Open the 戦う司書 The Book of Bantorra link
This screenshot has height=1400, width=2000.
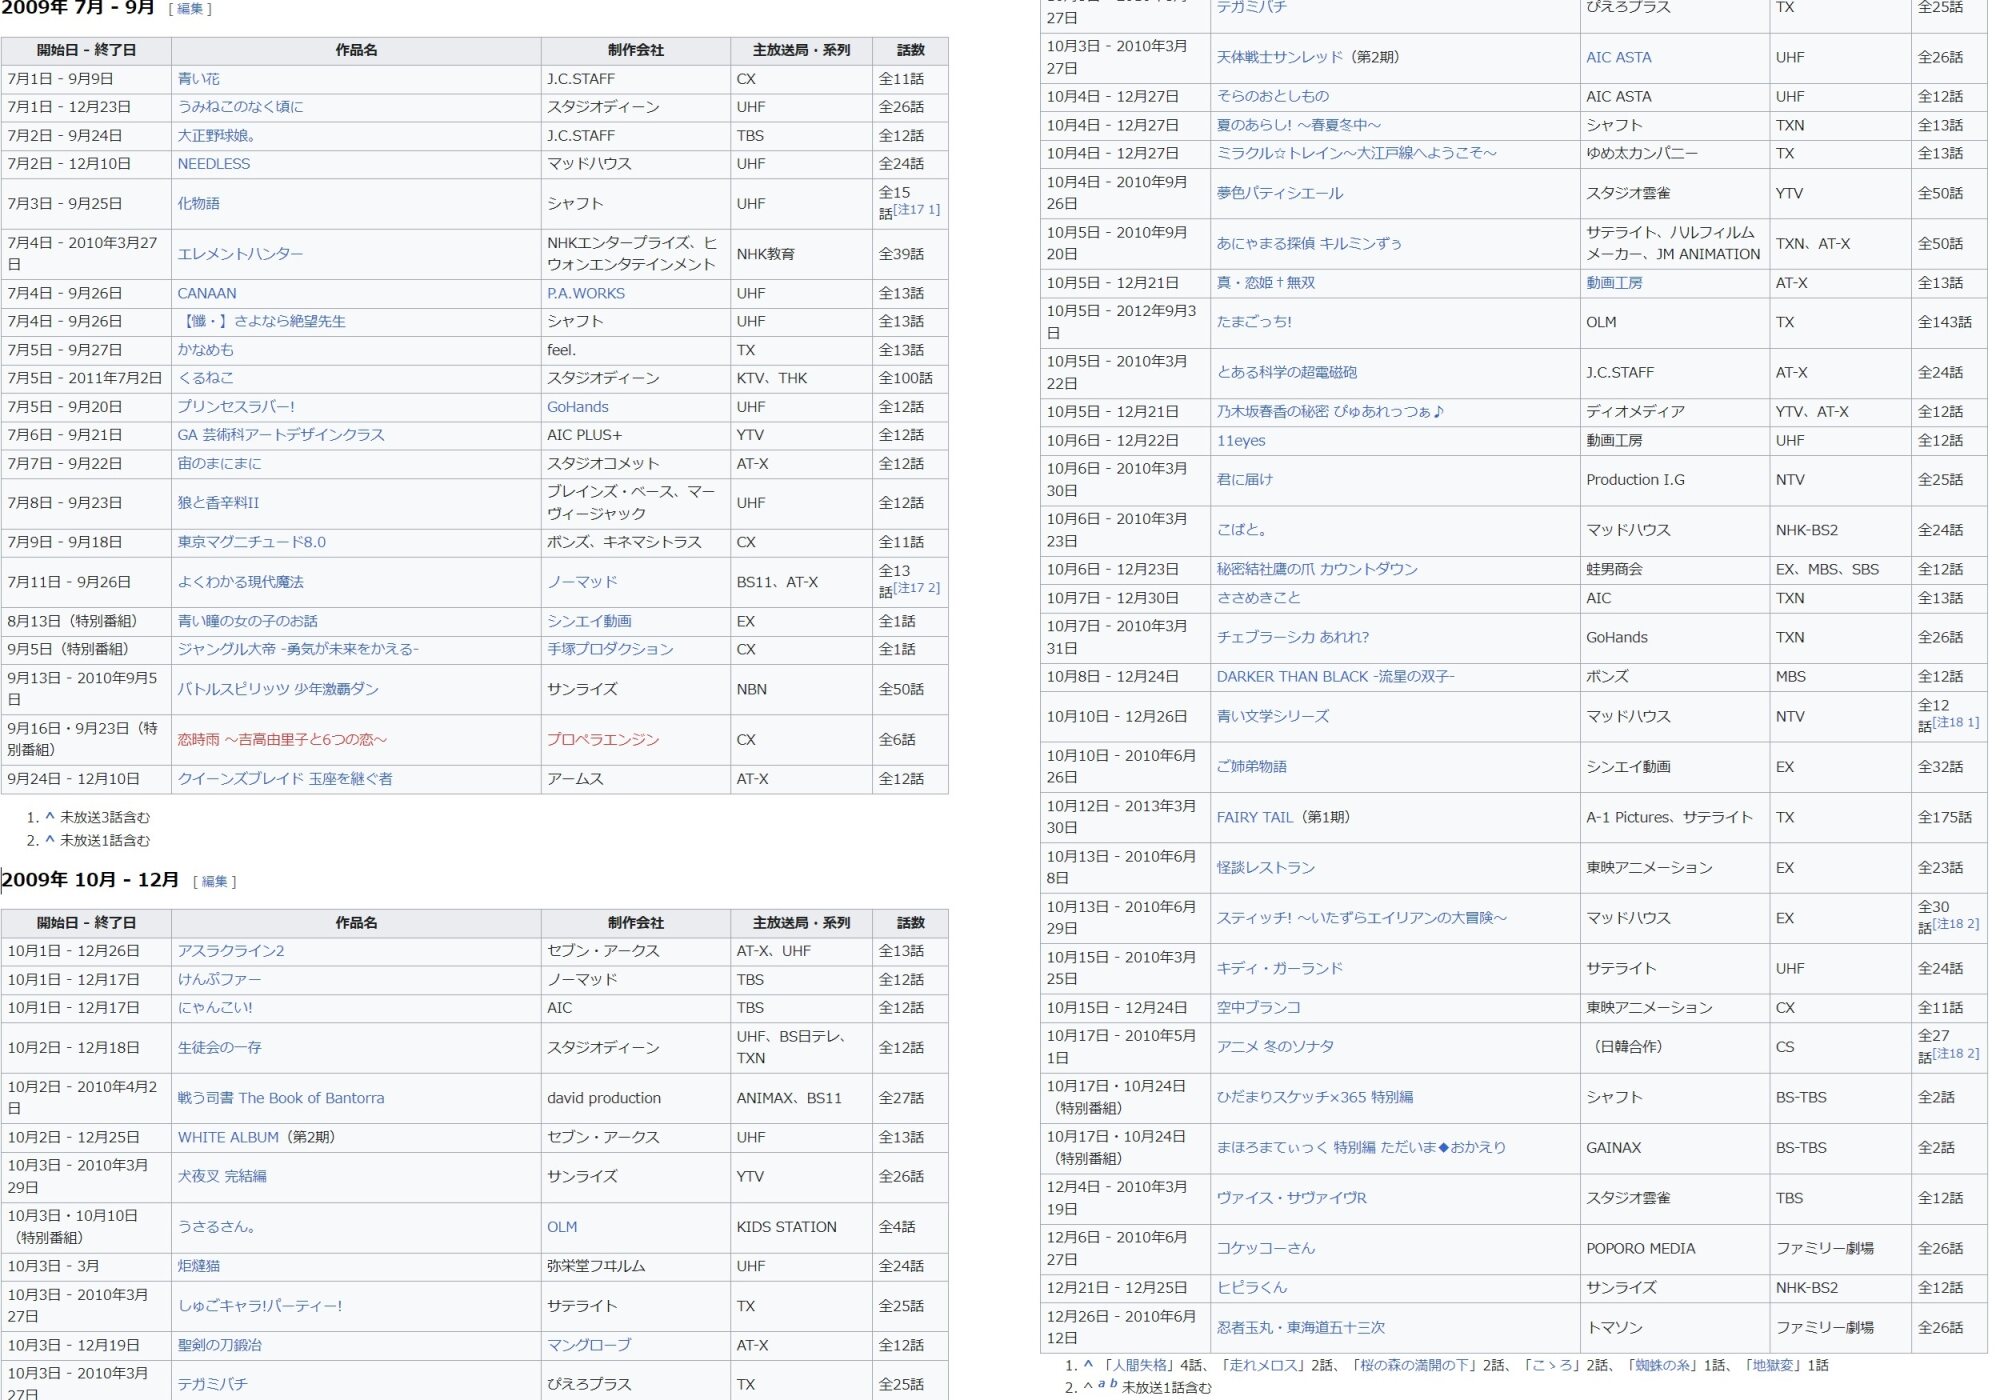tap(280, 1098)
